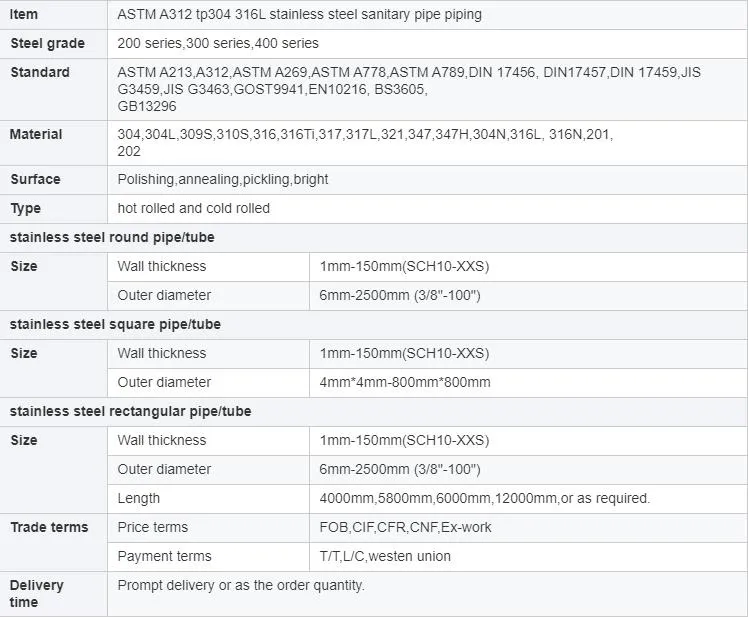Click the stainless steel square pipe/tube heading

point(115,324)
